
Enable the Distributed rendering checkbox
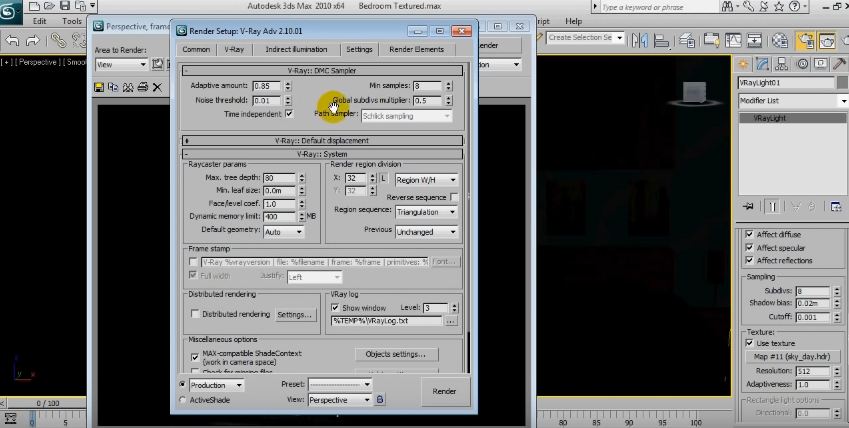tap(195, 314)
